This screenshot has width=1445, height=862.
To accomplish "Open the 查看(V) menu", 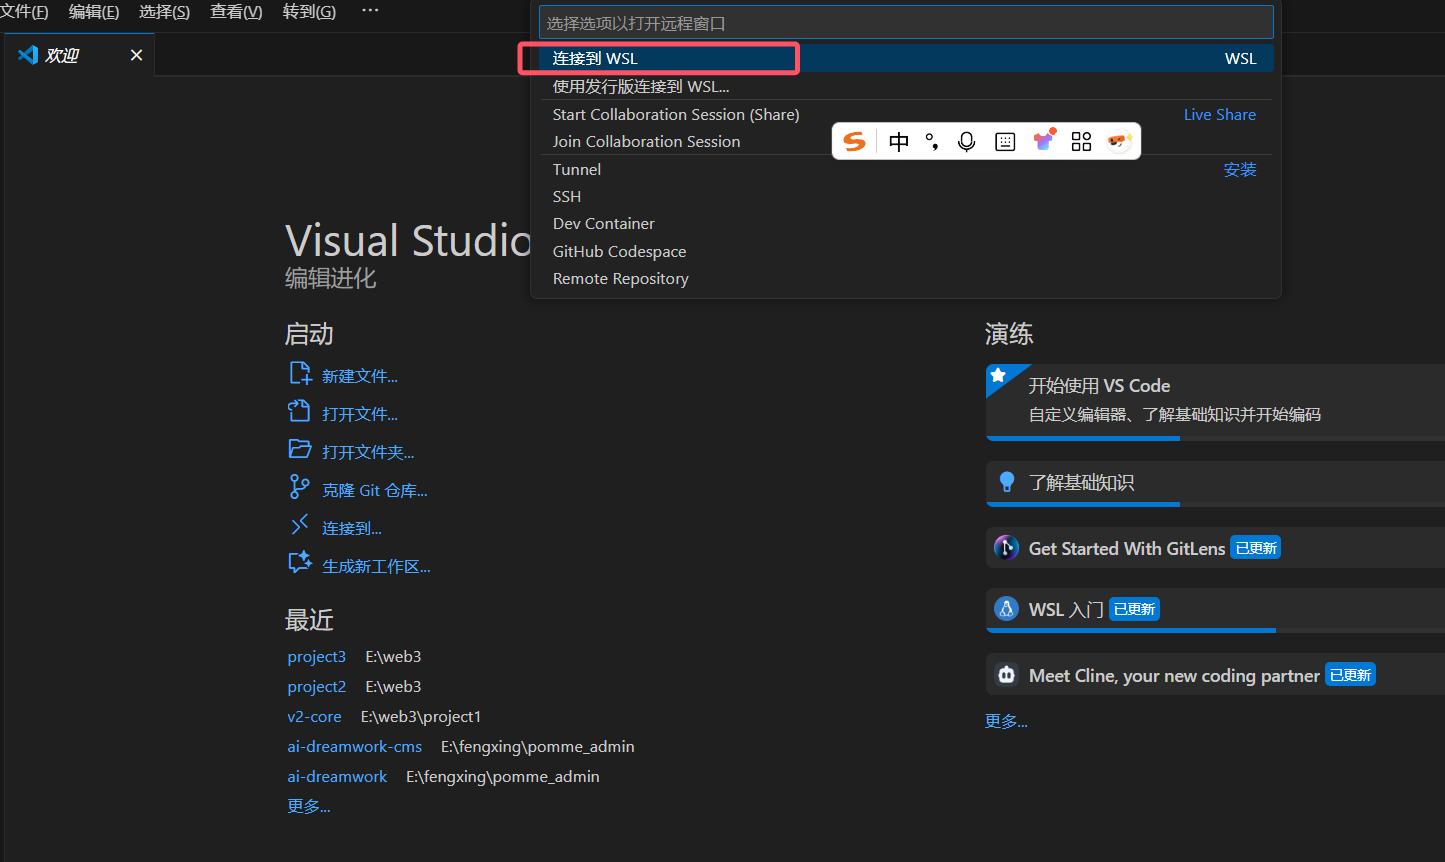I will point(236,12).
